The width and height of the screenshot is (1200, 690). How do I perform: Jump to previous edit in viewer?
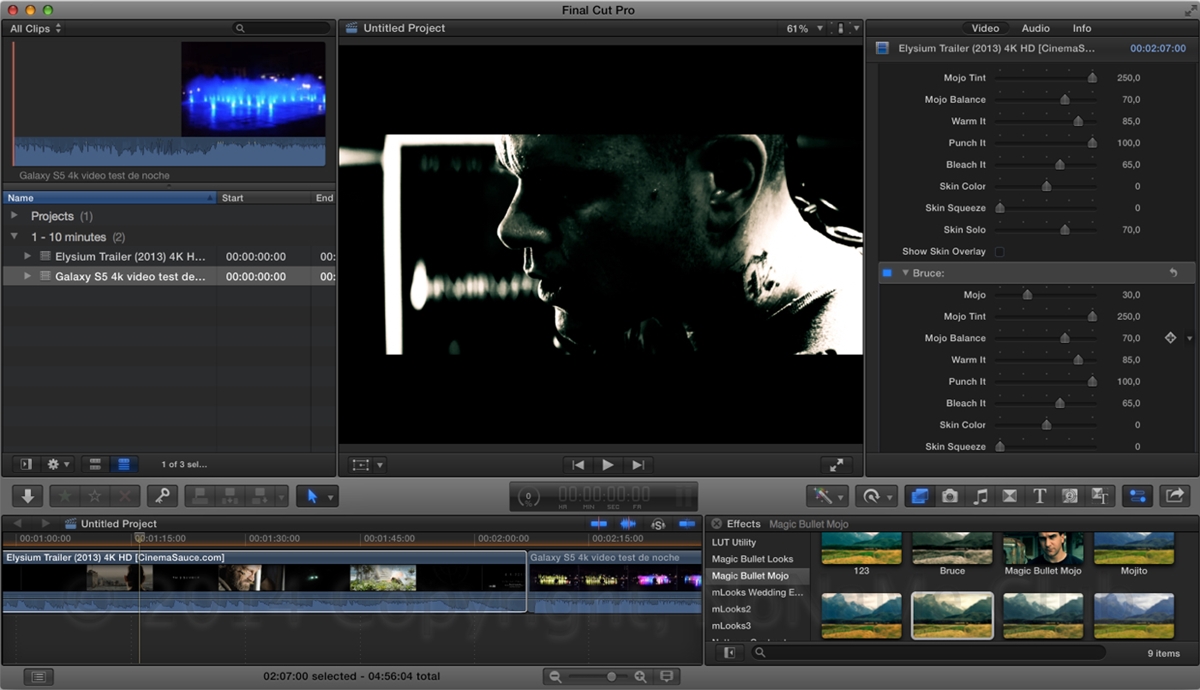pyautogui.click(x=577, y=465)
